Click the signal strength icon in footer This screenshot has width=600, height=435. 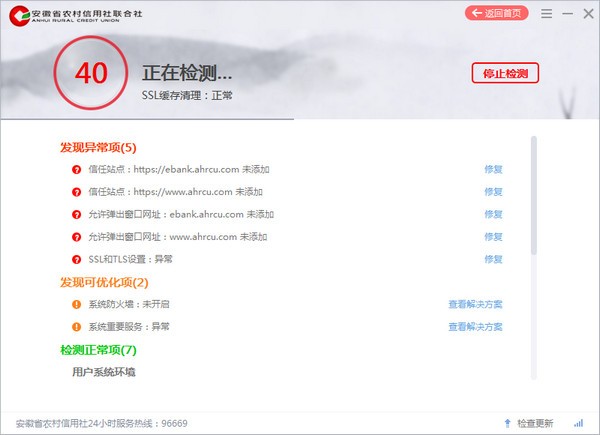pyautogui.click(x=579, y=423)
